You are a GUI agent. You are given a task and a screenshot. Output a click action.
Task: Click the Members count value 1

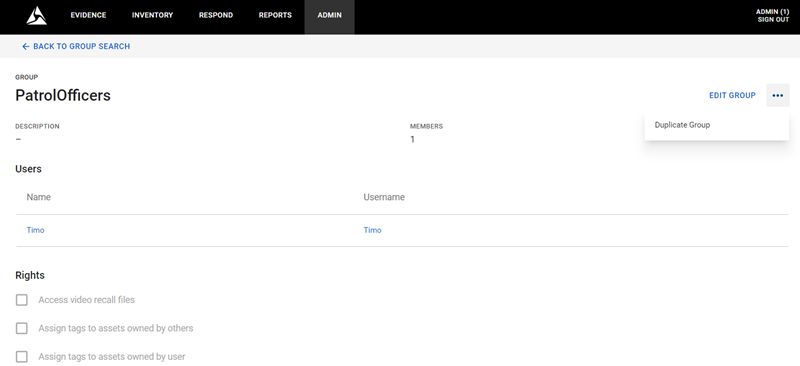point(412,139)
